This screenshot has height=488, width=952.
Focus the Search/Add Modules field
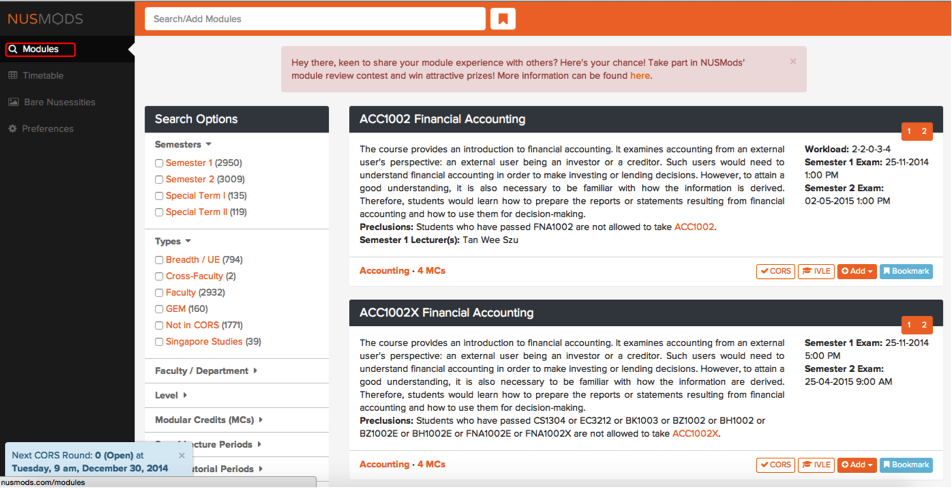click(315, 19)
